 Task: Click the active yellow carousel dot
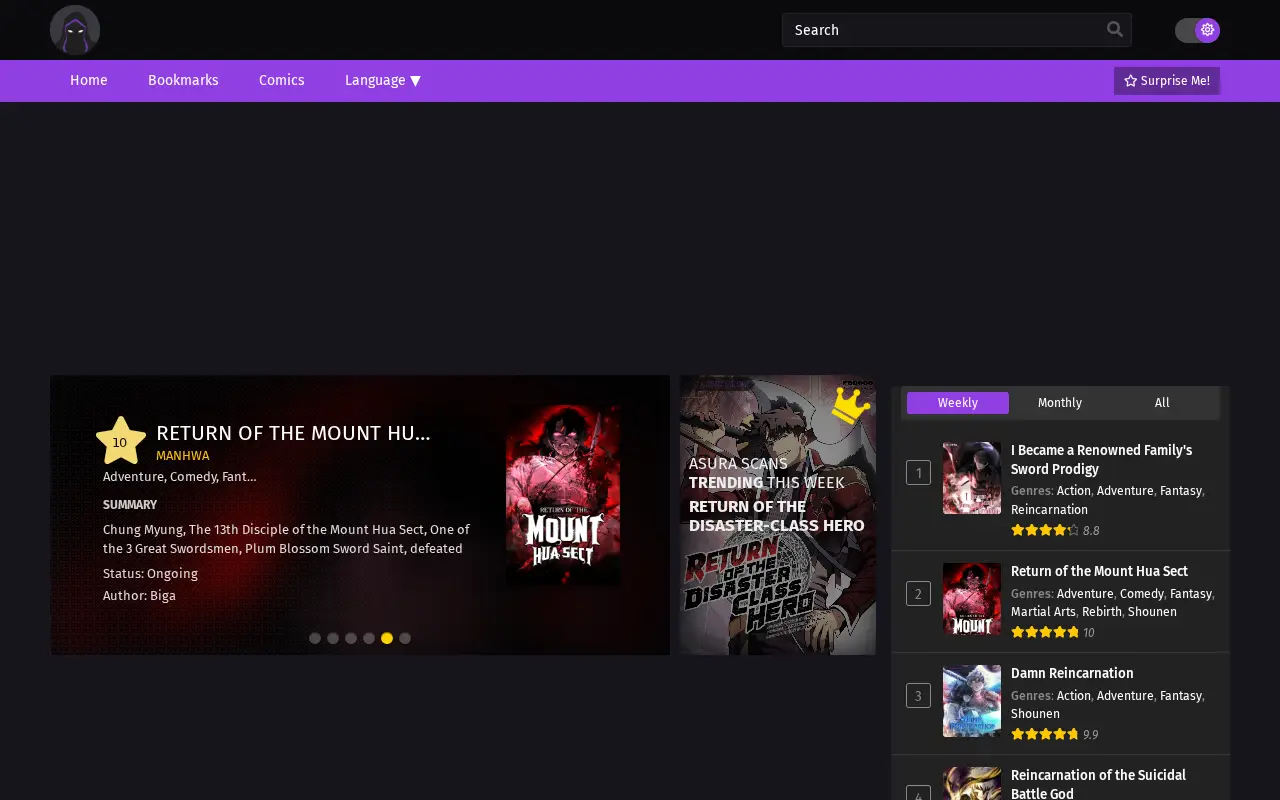pyautogui.click(x=387, y=638)
